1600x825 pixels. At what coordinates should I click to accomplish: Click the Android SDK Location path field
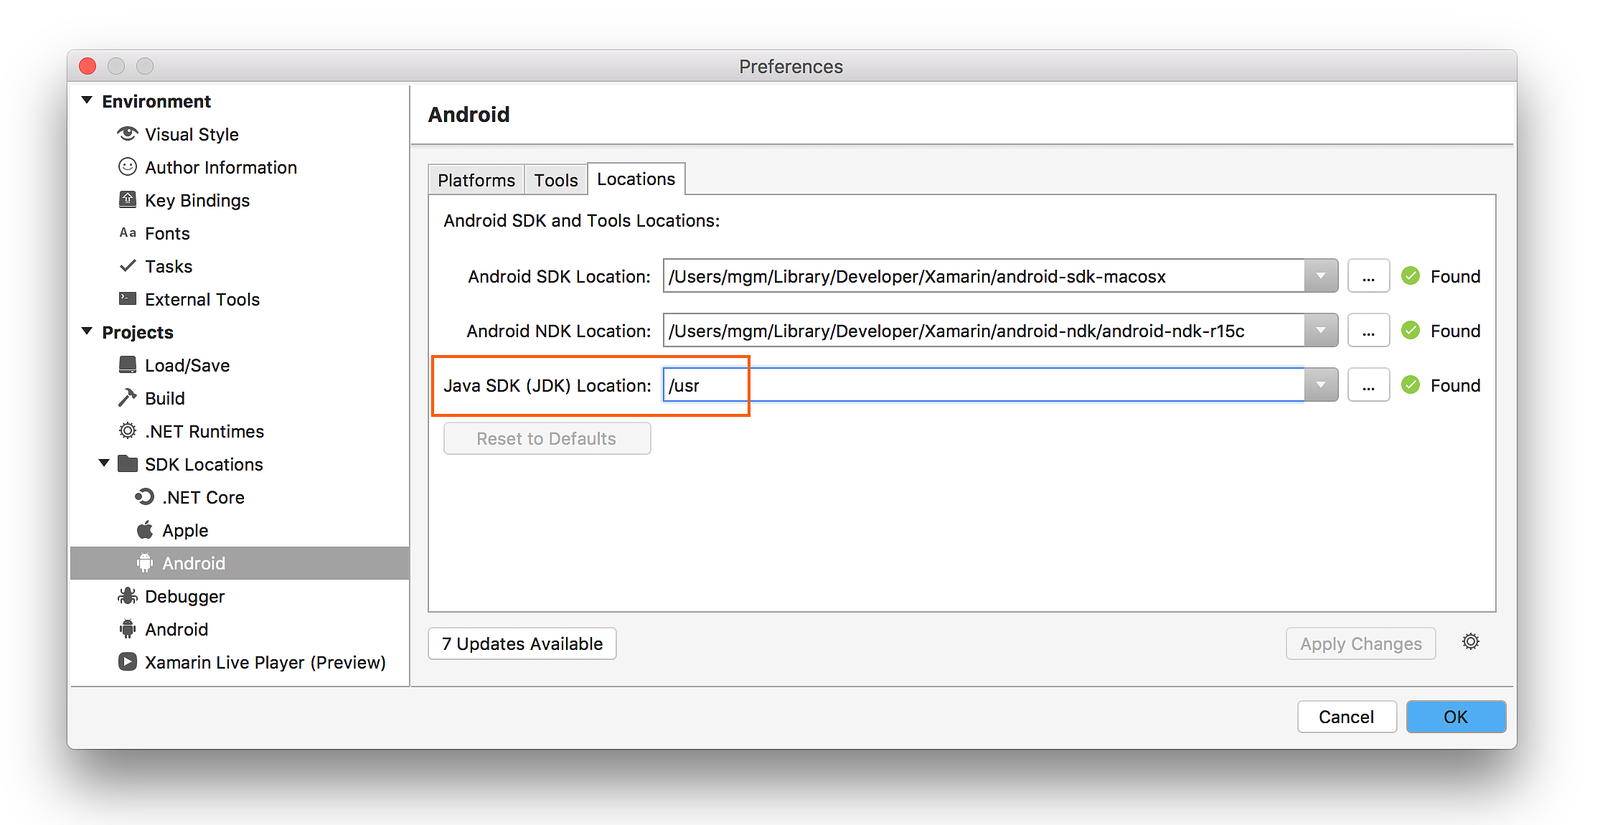pos(984,276)
